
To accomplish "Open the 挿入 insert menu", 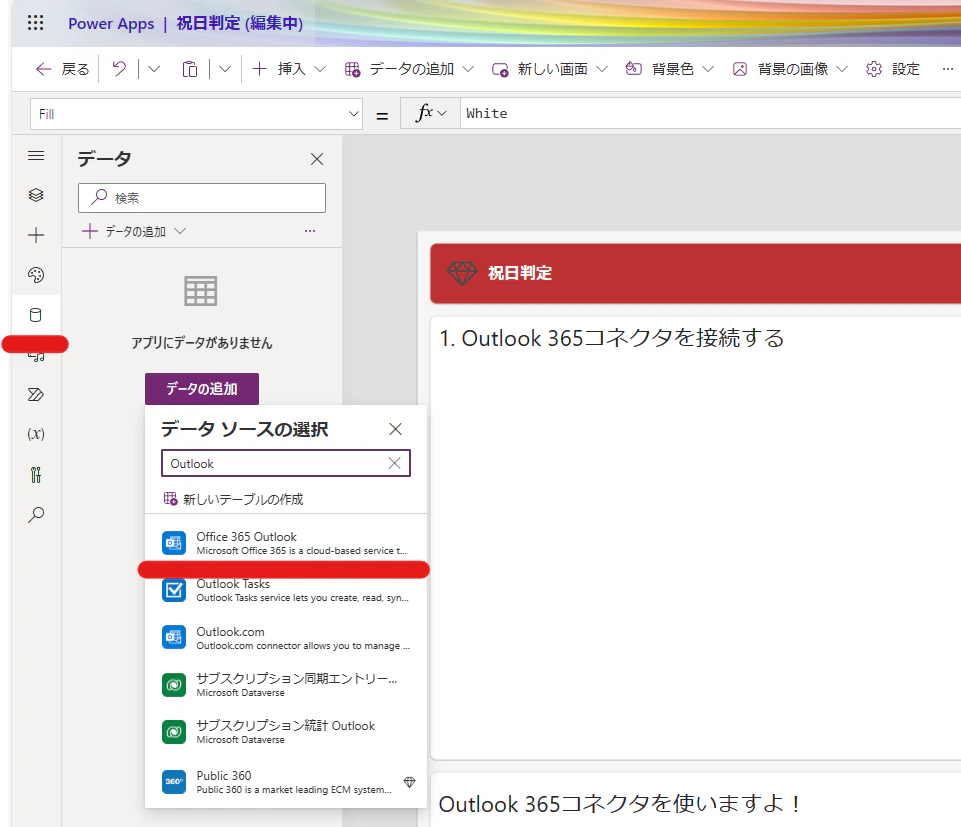I will [x=289, y=69].
